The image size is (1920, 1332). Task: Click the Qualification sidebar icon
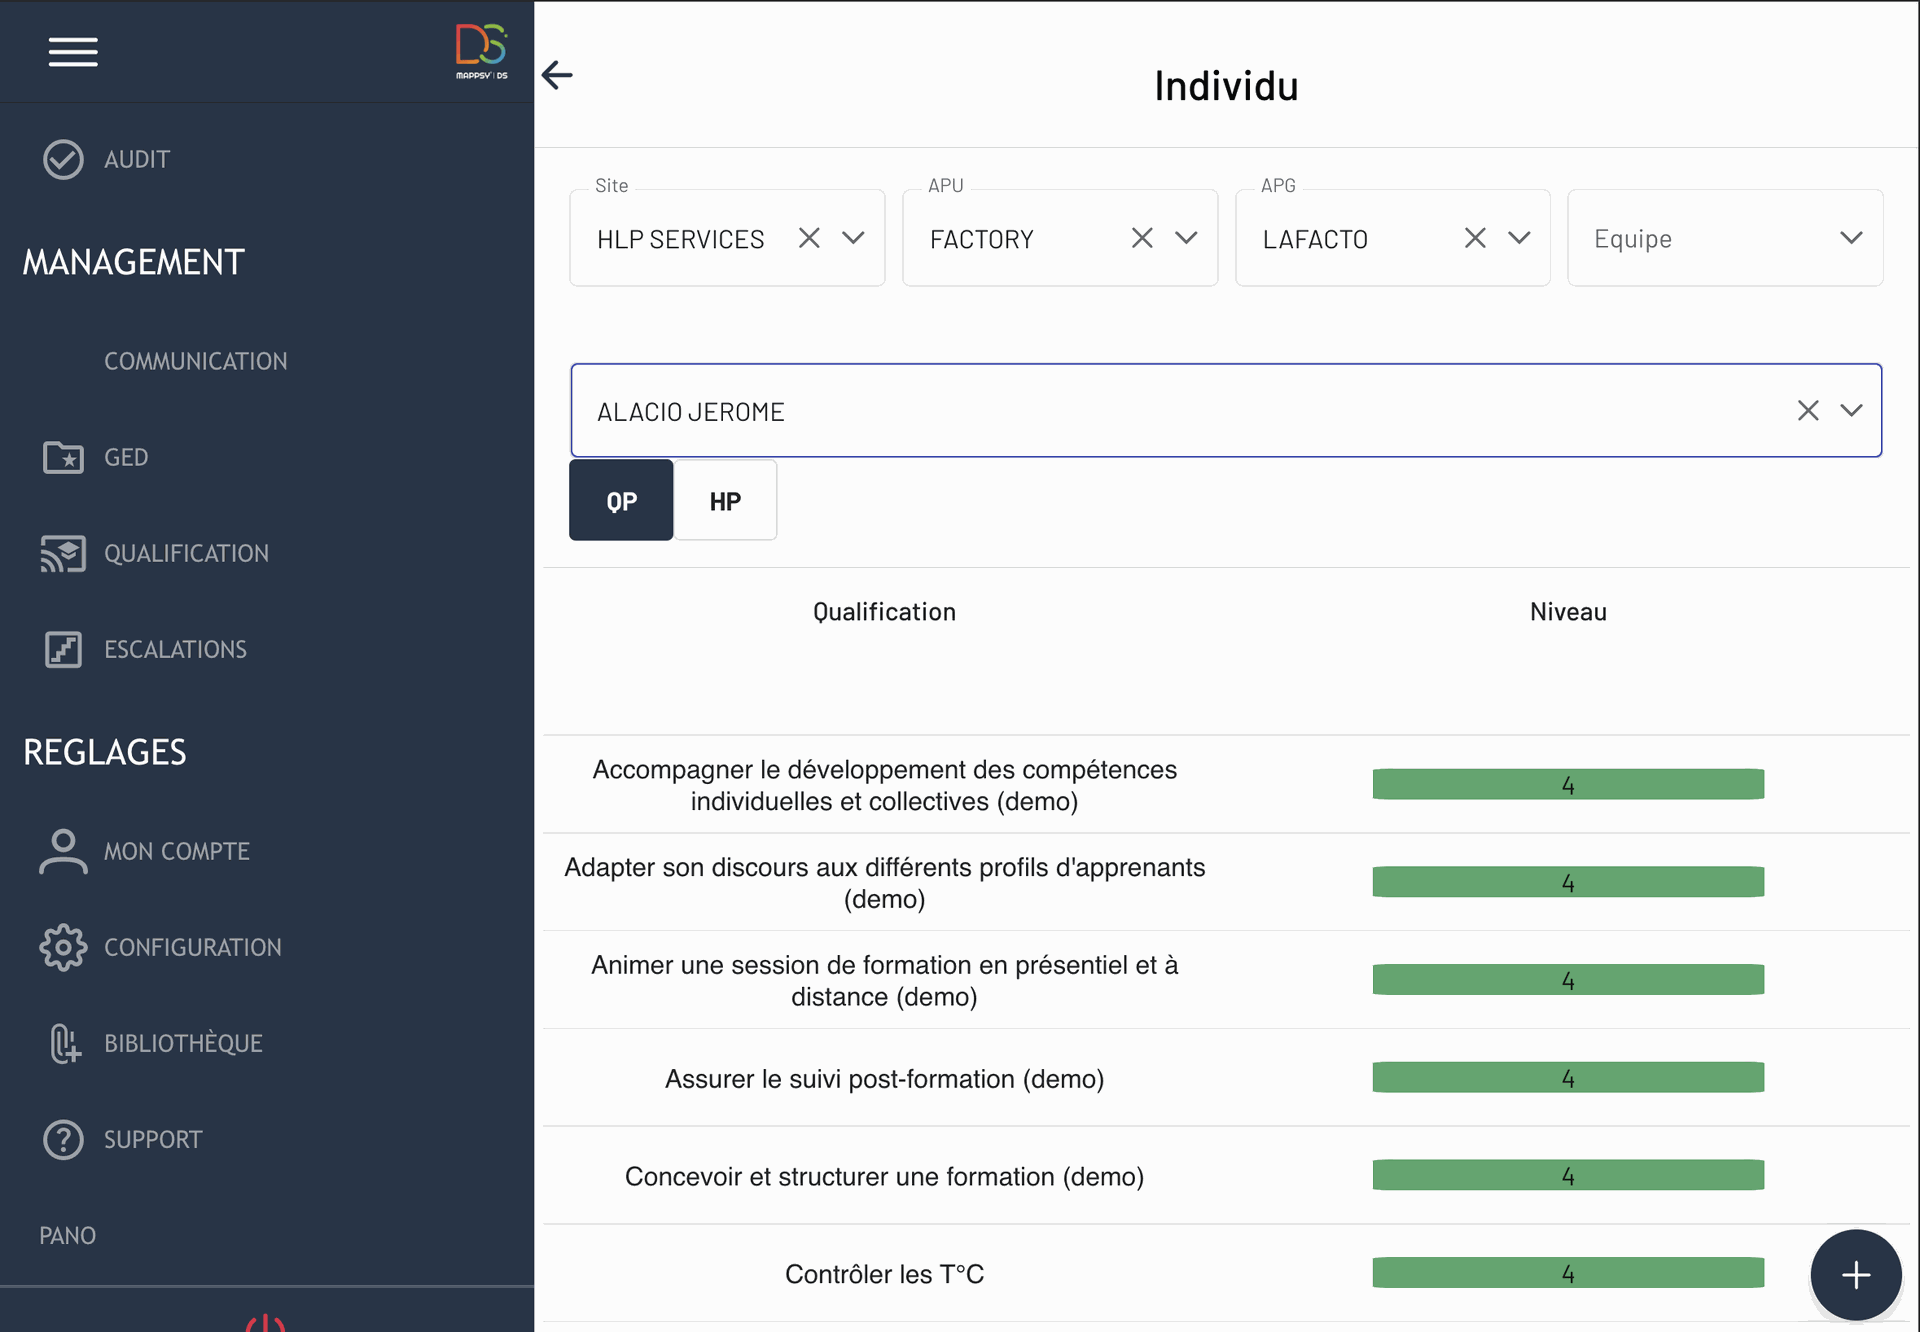tap(63, 553)
